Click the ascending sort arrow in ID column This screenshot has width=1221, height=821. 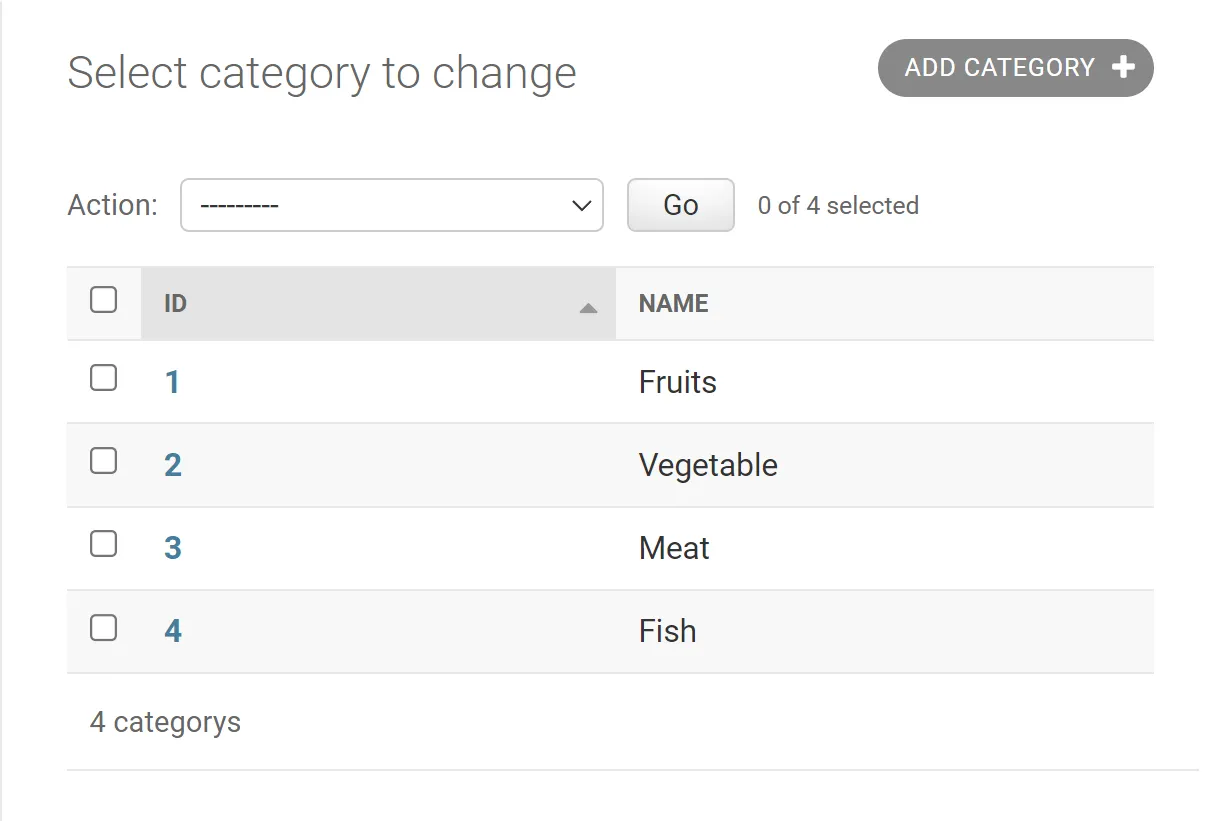(x=588, y=308)
